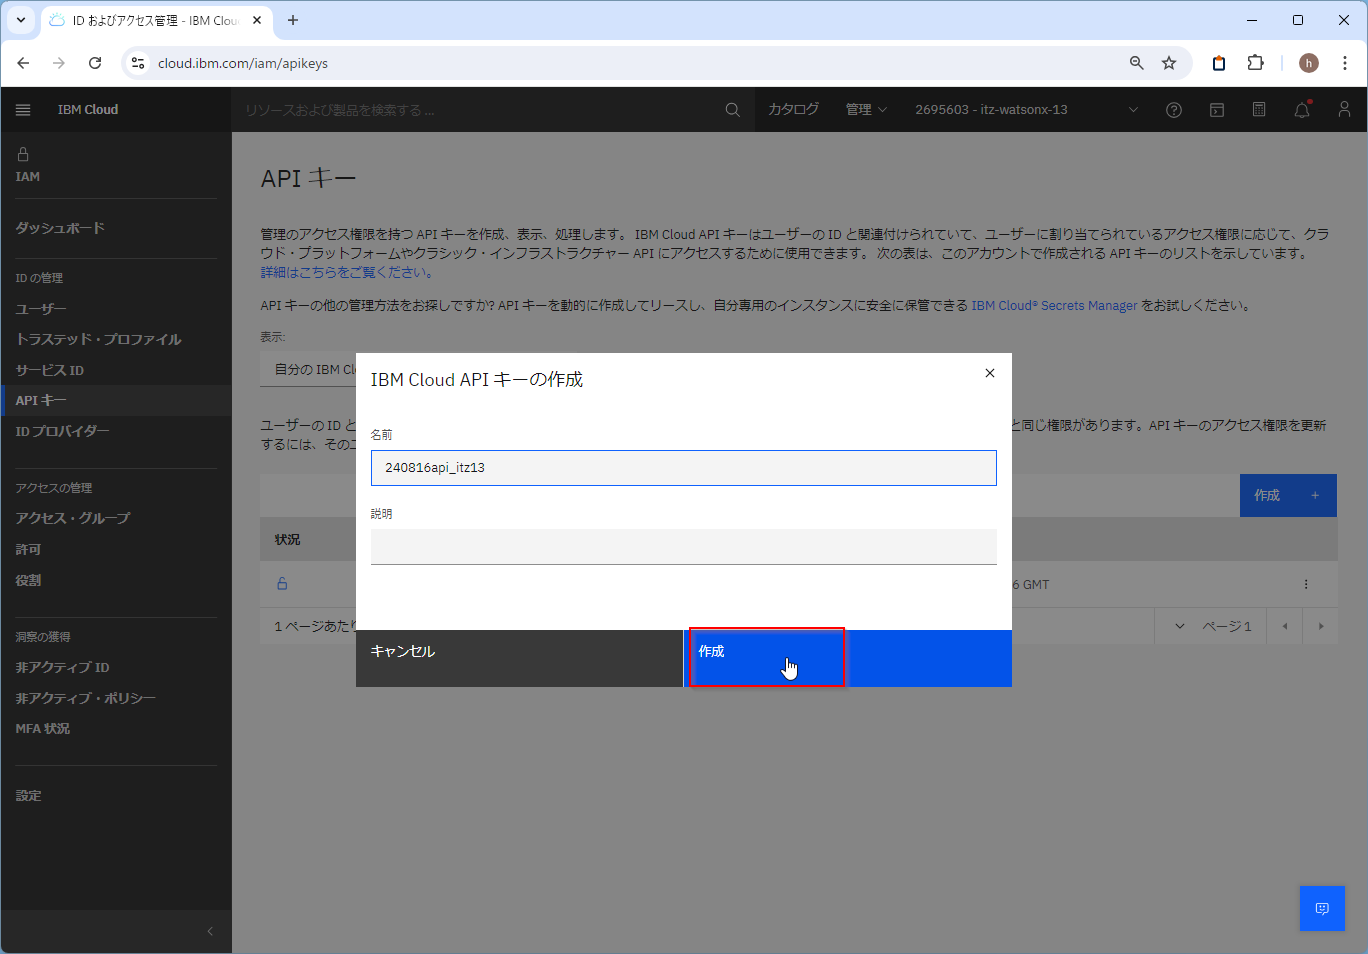
Task: Open the tab search dropdown arrow
Action: [x=20, y=20]
